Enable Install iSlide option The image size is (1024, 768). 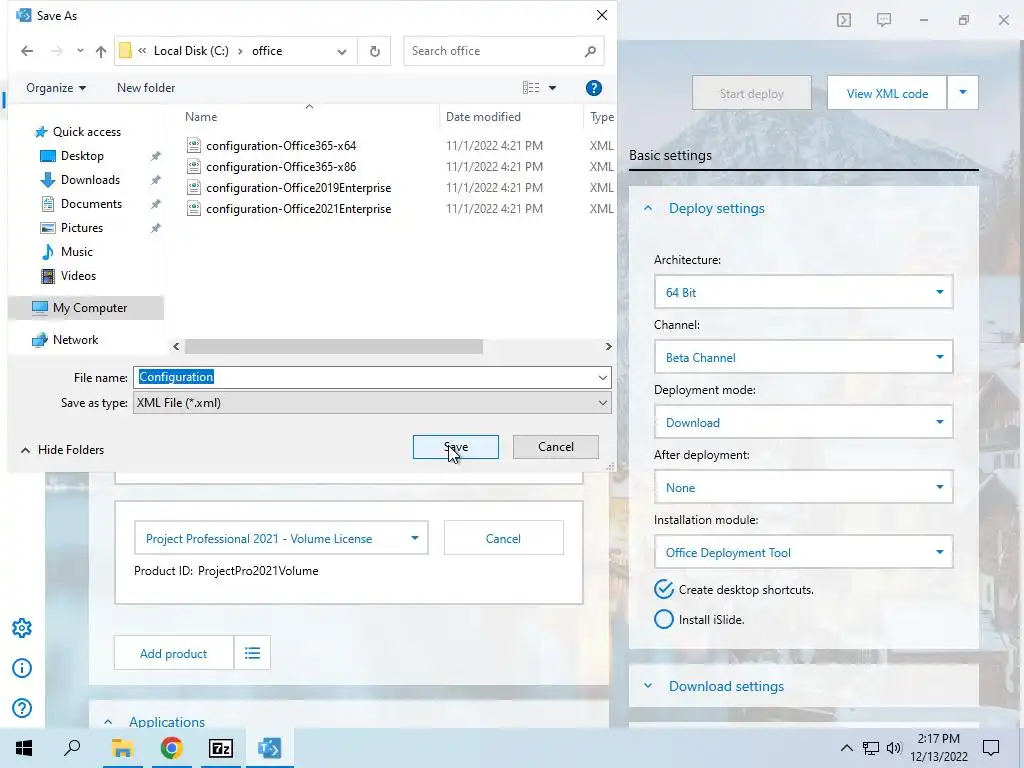pyautogui.click(x=664, y=619)
